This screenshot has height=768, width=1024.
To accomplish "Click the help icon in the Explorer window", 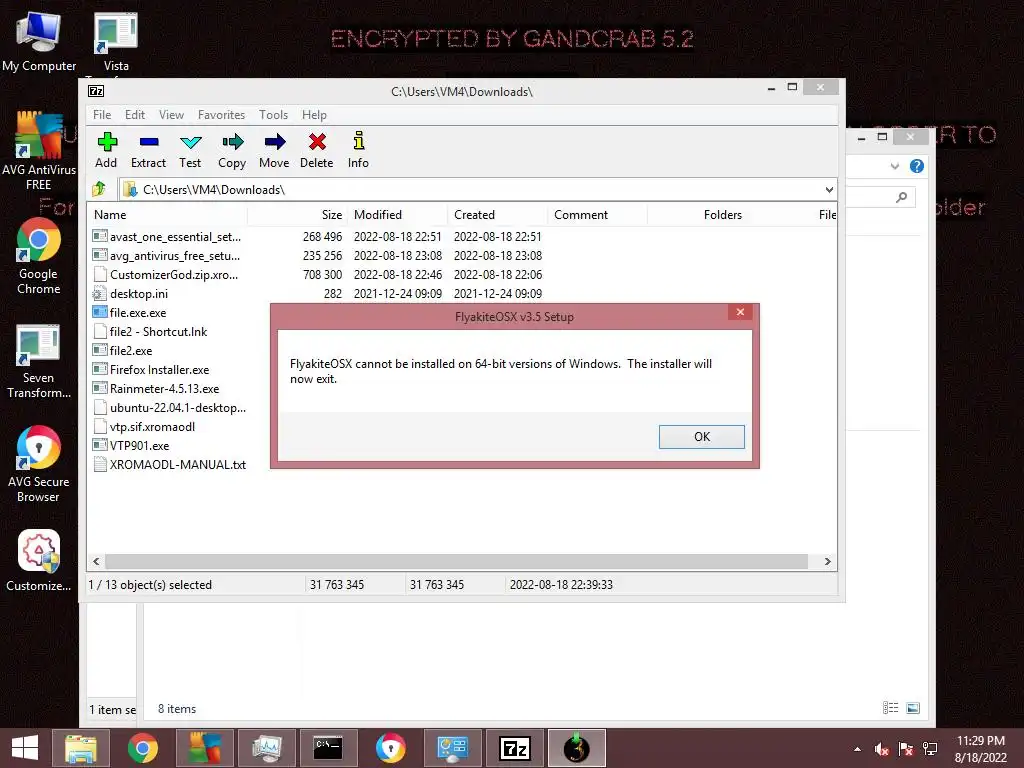I will [917, 166].
